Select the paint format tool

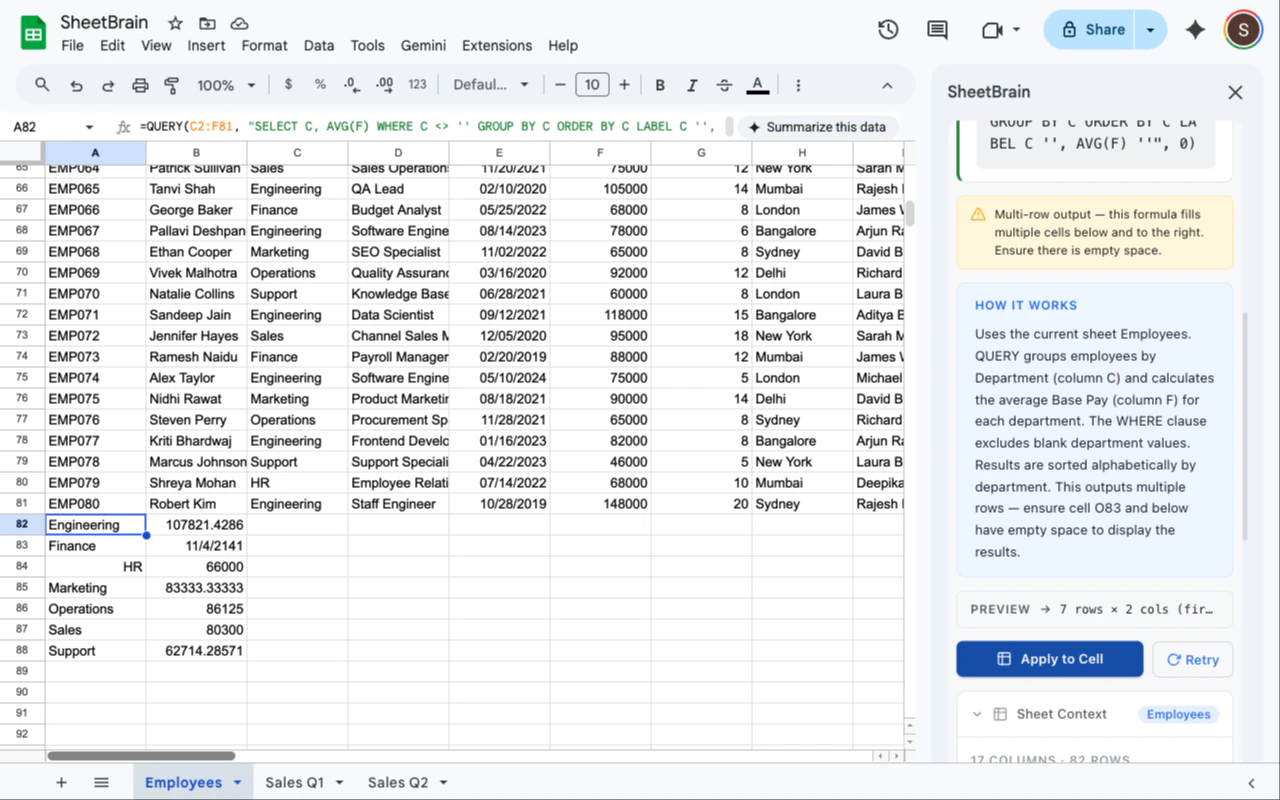pos(171,85)
